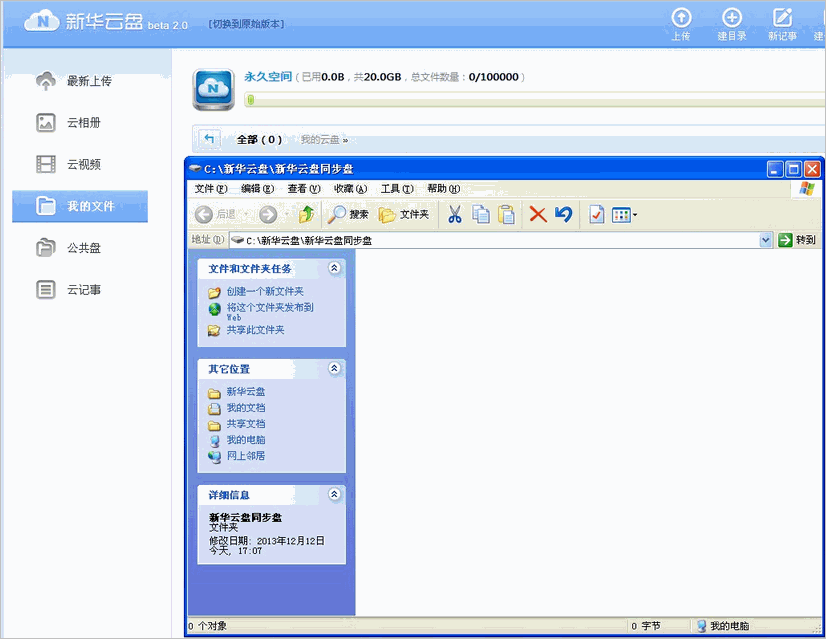Image resolution: width=826 pixels, height=639 pixels.
Task: Click the permanent space cloud drive icon
Action: pyautogui.click(x=213, y=90)
